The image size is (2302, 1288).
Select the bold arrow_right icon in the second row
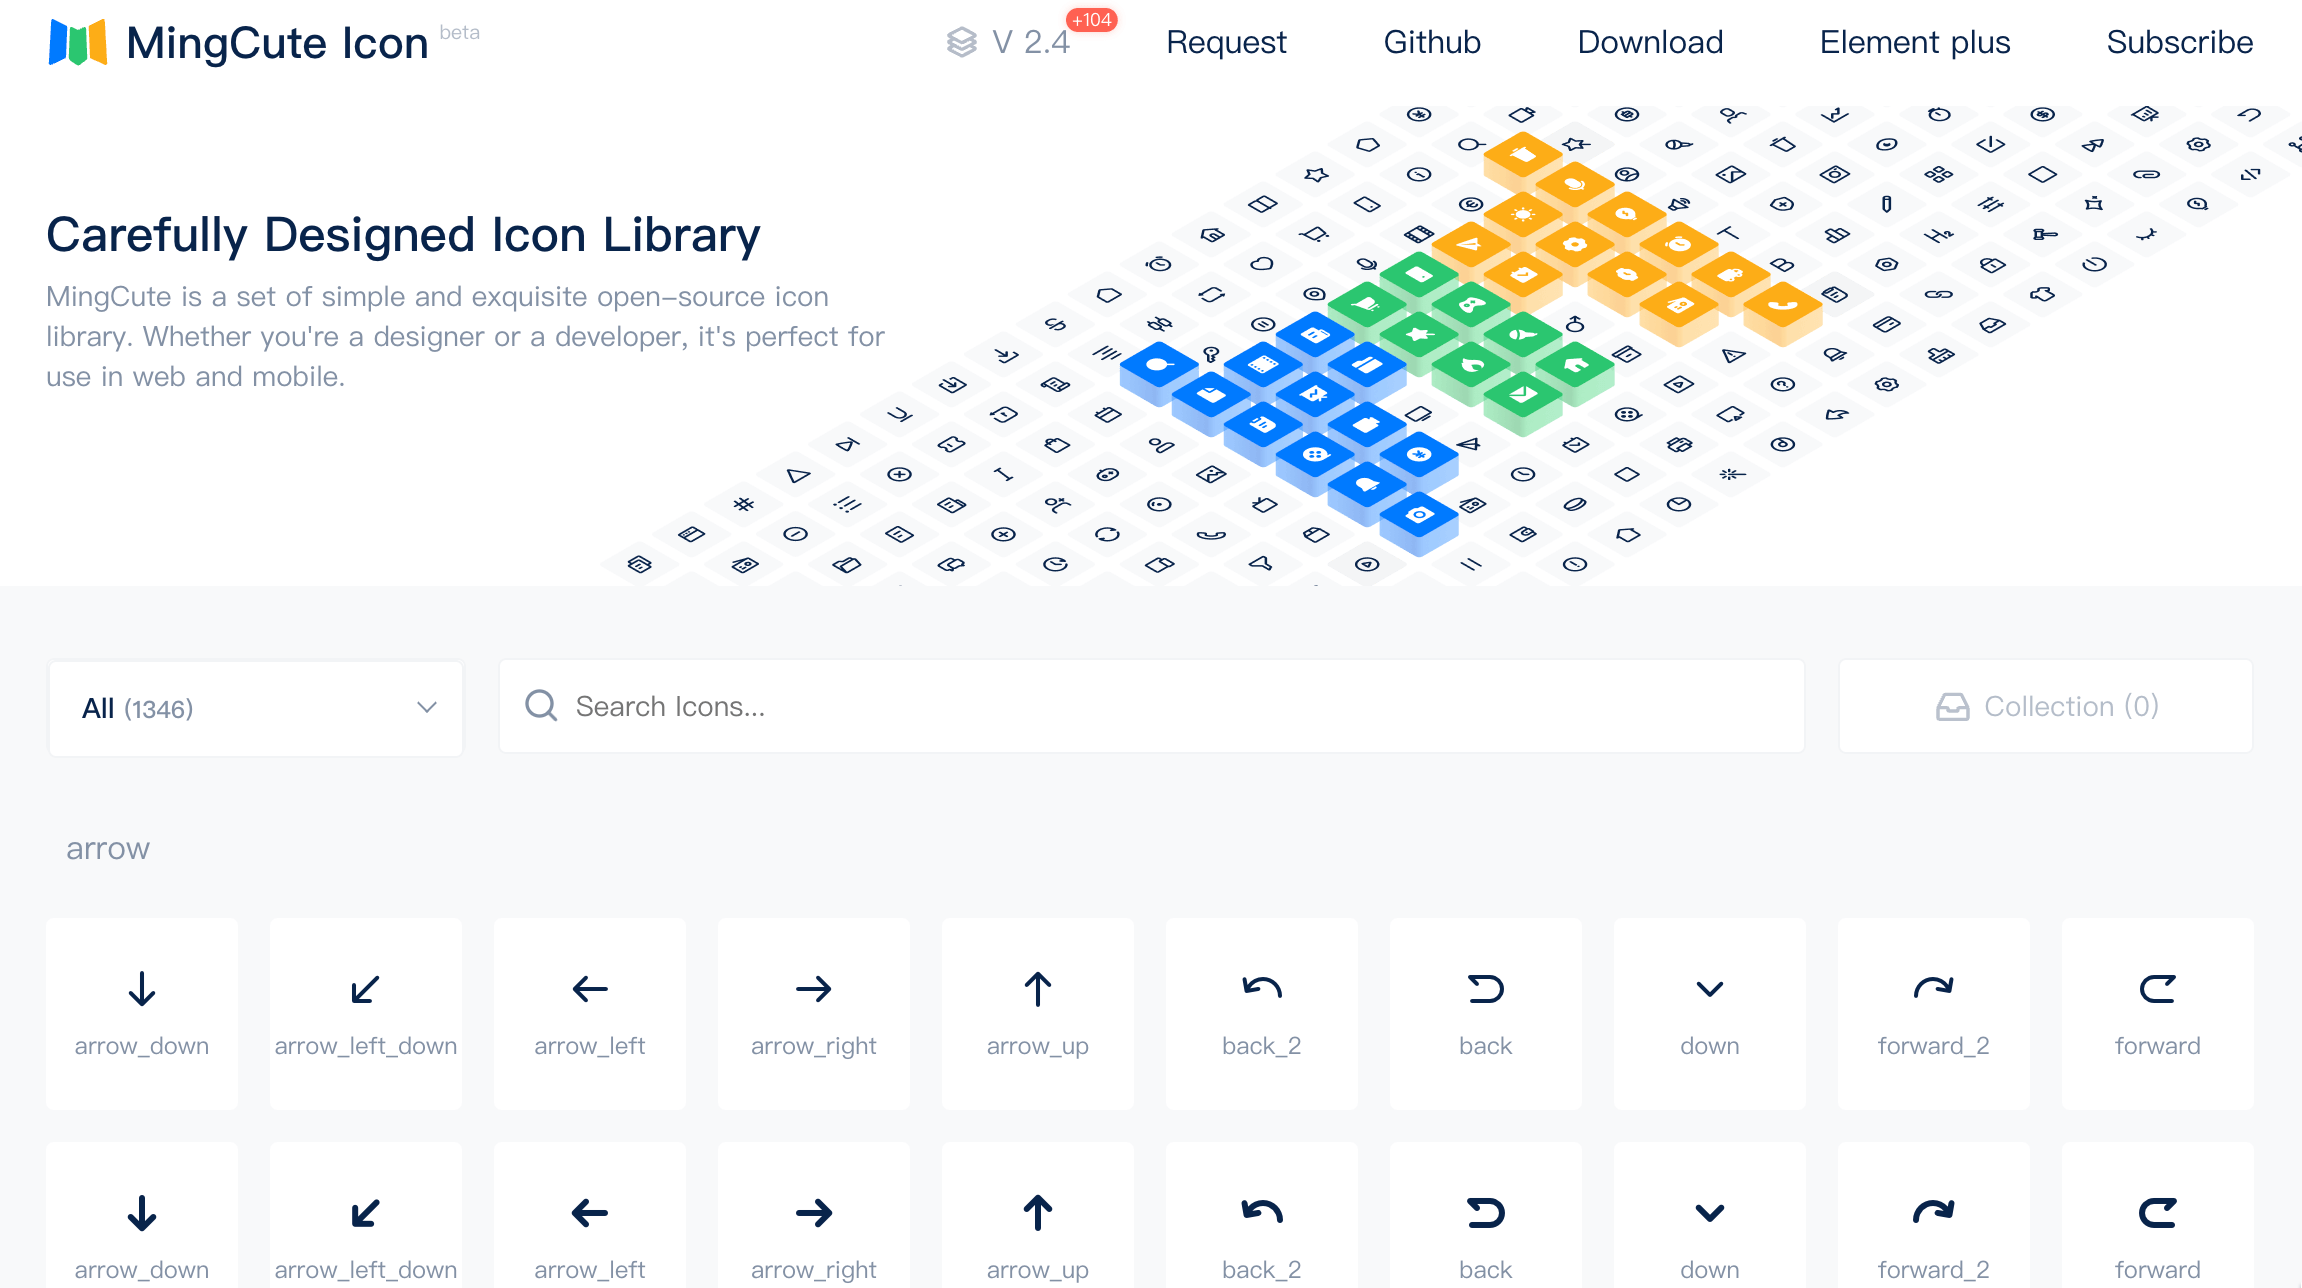(814, 1213)
